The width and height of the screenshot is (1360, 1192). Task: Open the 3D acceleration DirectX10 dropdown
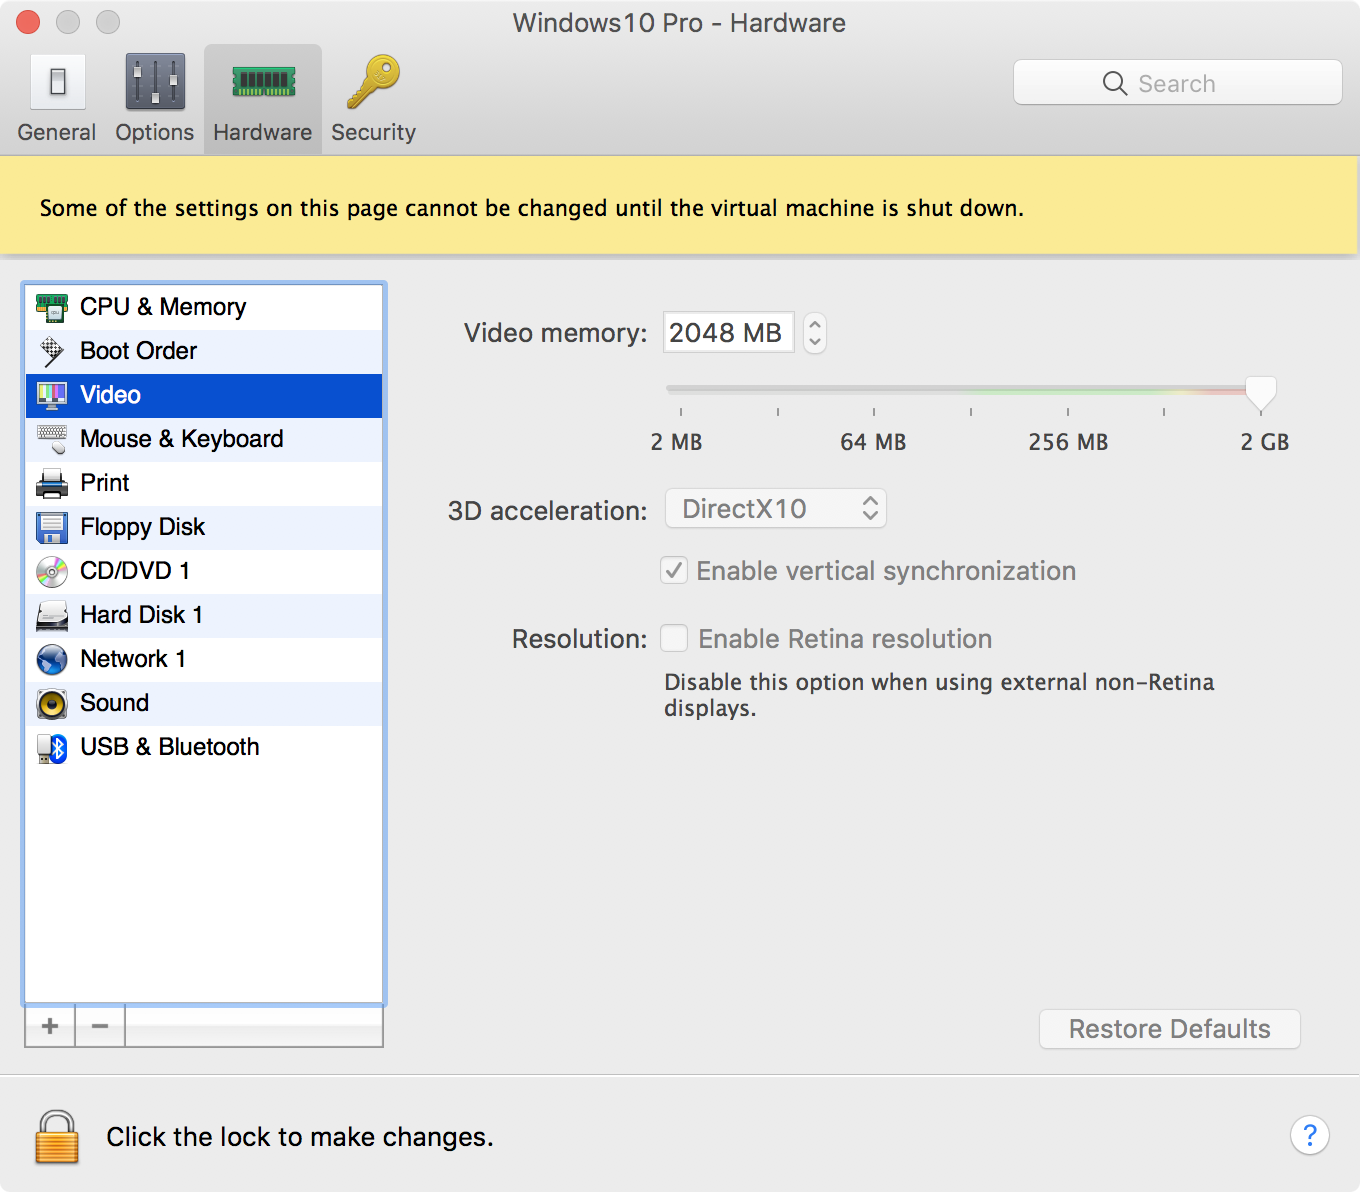pyautogui.click(x=776, y=509)
